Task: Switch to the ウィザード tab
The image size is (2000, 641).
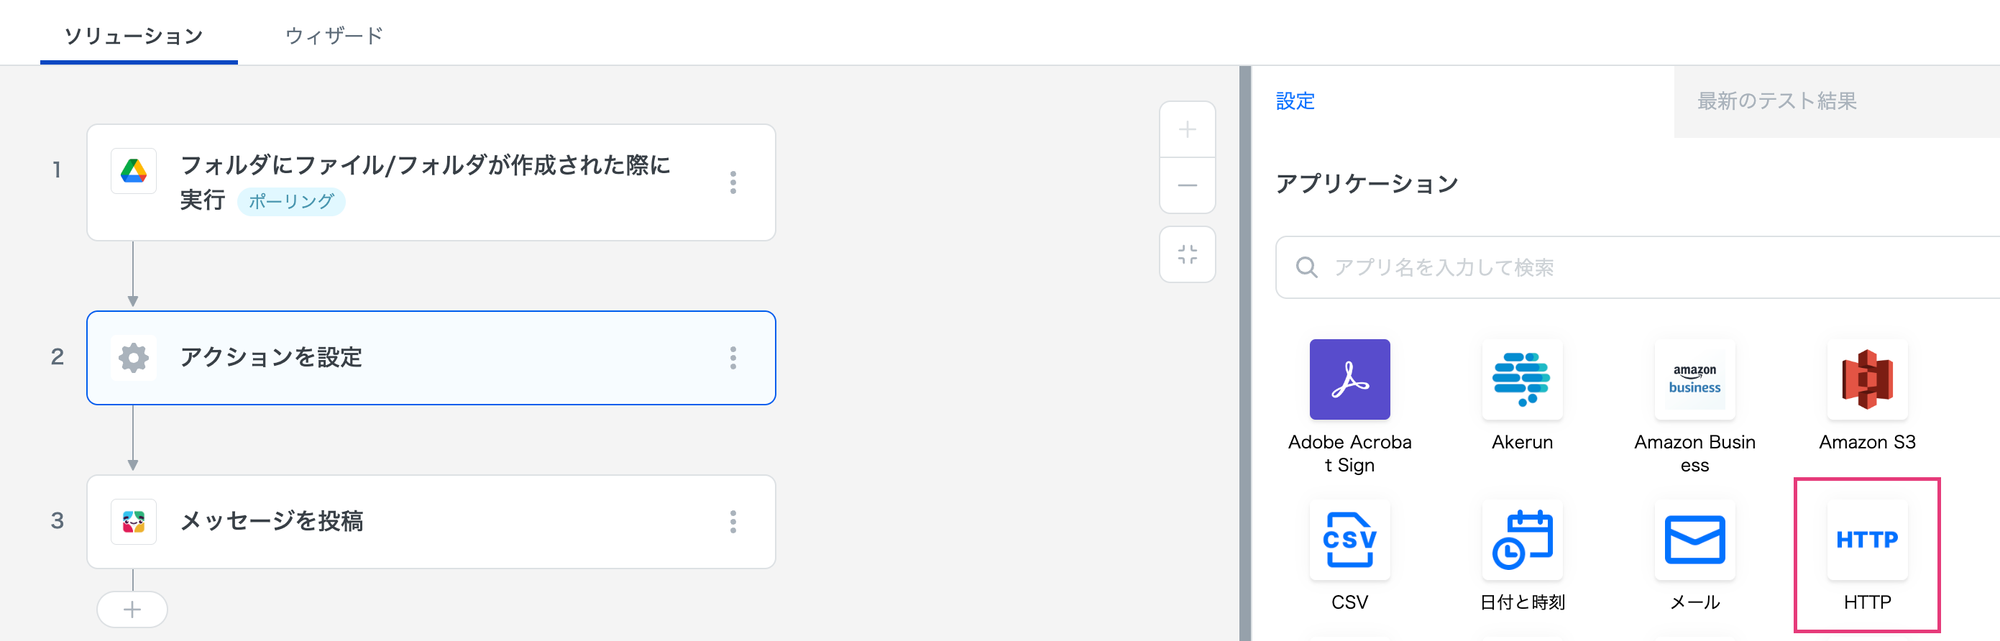Action: coord(334,36)
